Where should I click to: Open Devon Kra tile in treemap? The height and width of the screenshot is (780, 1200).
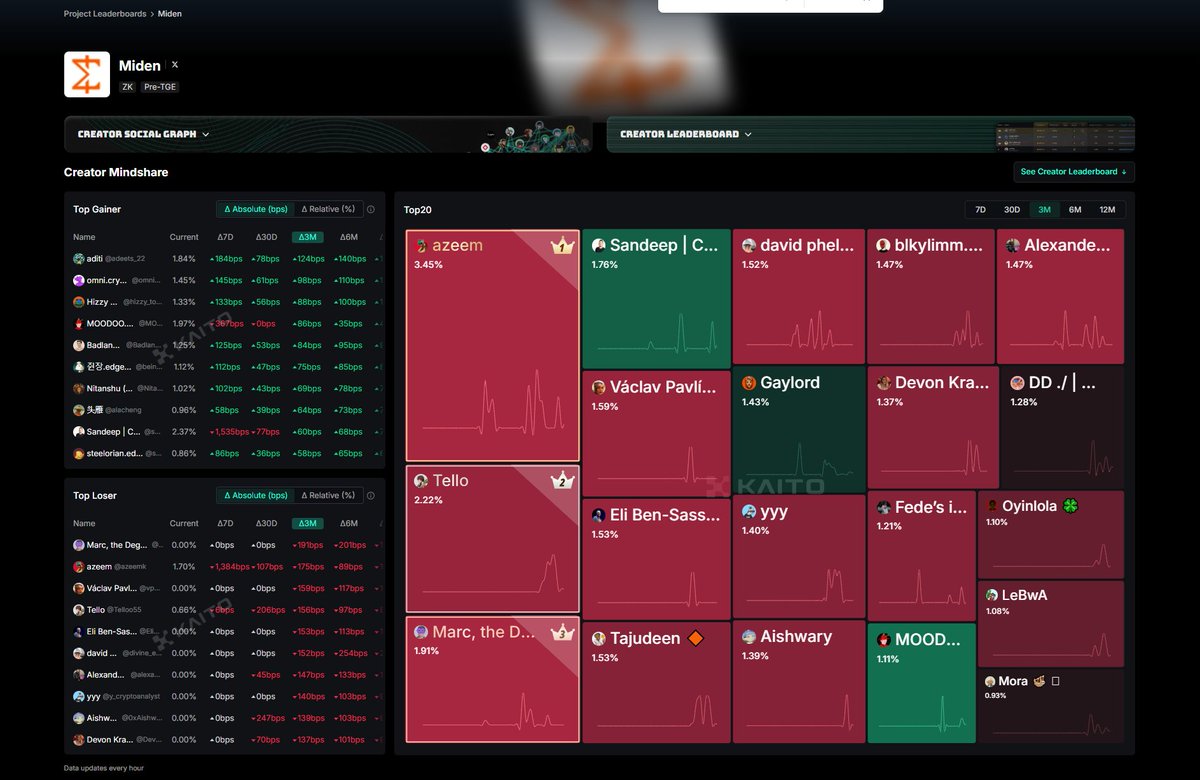pos(932,427)
